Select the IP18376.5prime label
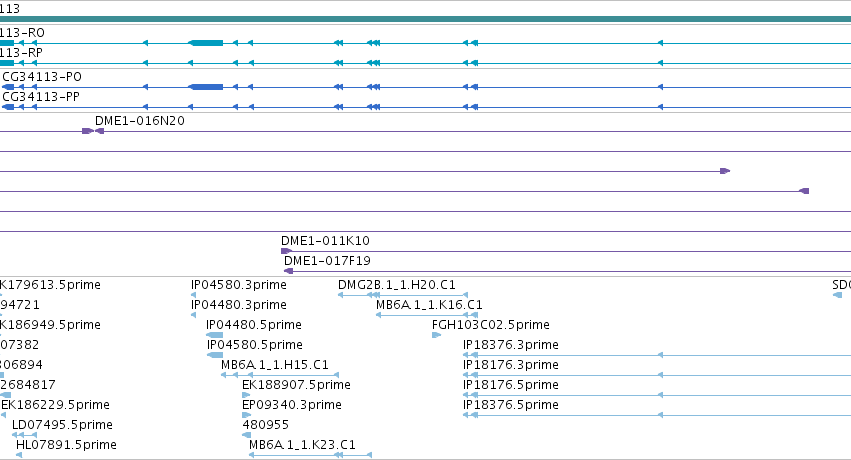This screenshot has height=460, width=851. tap(511, 405)
